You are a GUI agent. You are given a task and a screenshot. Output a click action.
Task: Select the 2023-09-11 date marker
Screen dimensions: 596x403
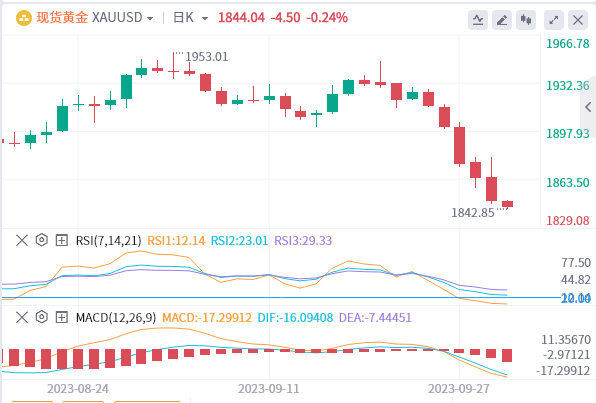pos(268,389)
